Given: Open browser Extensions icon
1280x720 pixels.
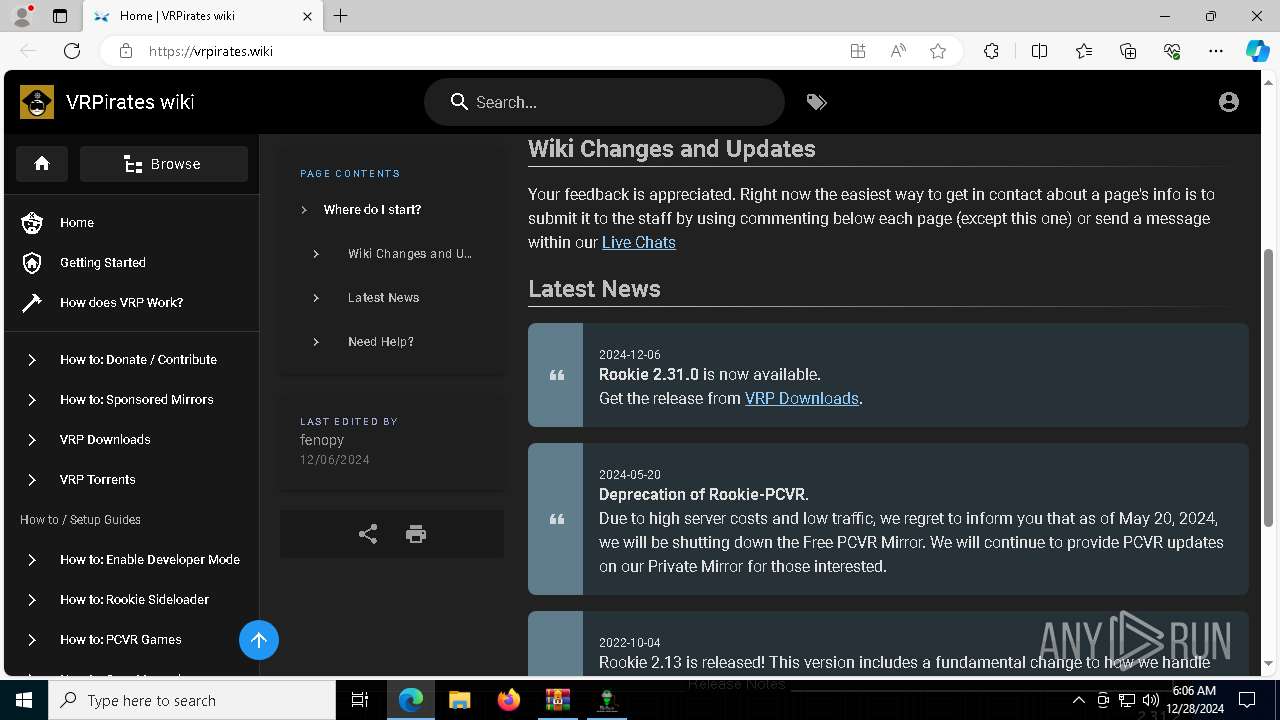Looking at the screenshot, I should point(991,51).
